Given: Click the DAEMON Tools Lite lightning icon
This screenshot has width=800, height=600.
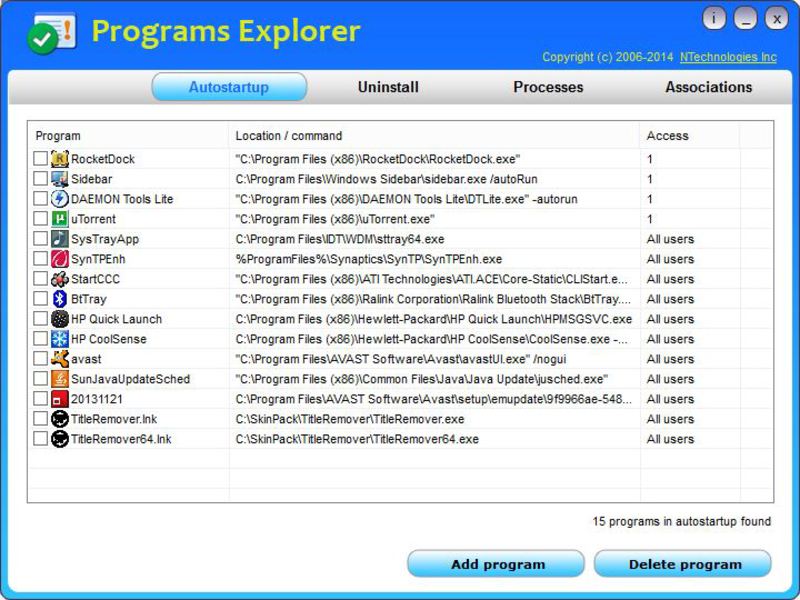Looking at the screenshot, I should pos(60,198).
